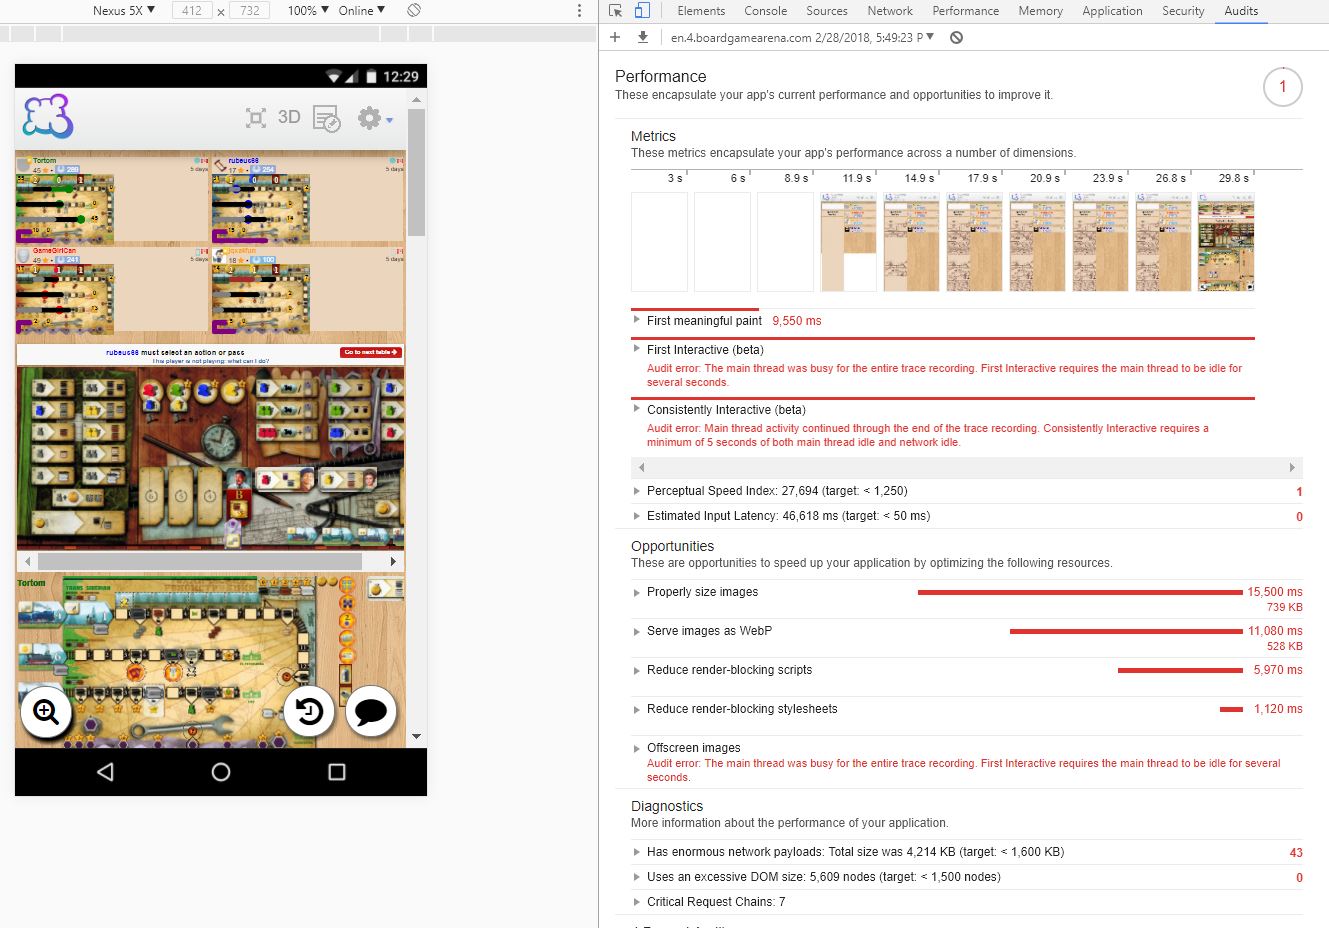Image resolution: width=1329 pixels, height=928 pixels.
Task: Click the game settings gear icon
Action: 370,118
